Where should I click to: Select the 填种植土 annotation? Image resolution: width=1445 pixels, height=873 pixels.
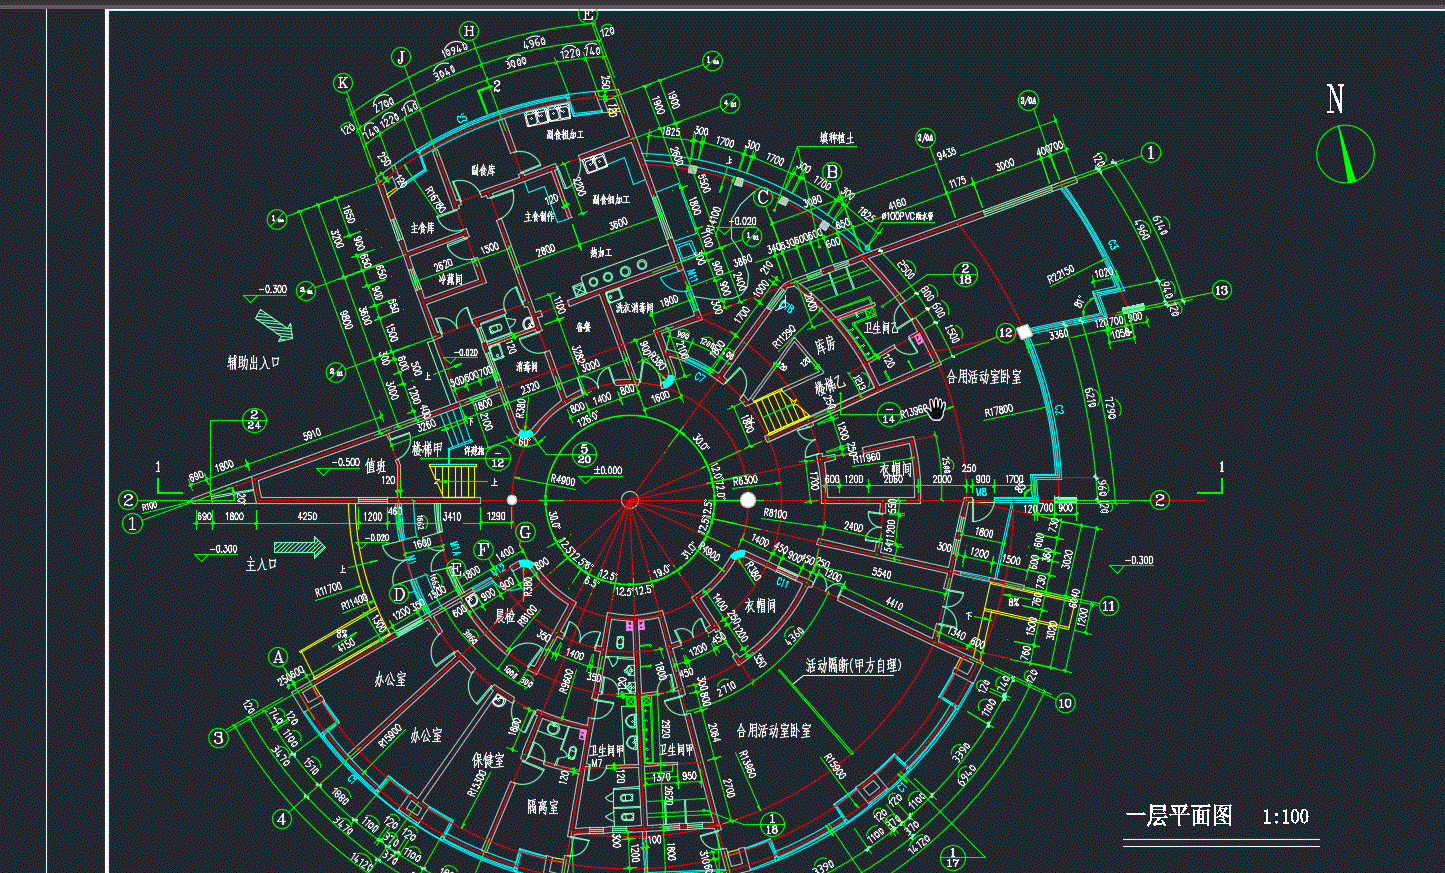pos(837,138)
